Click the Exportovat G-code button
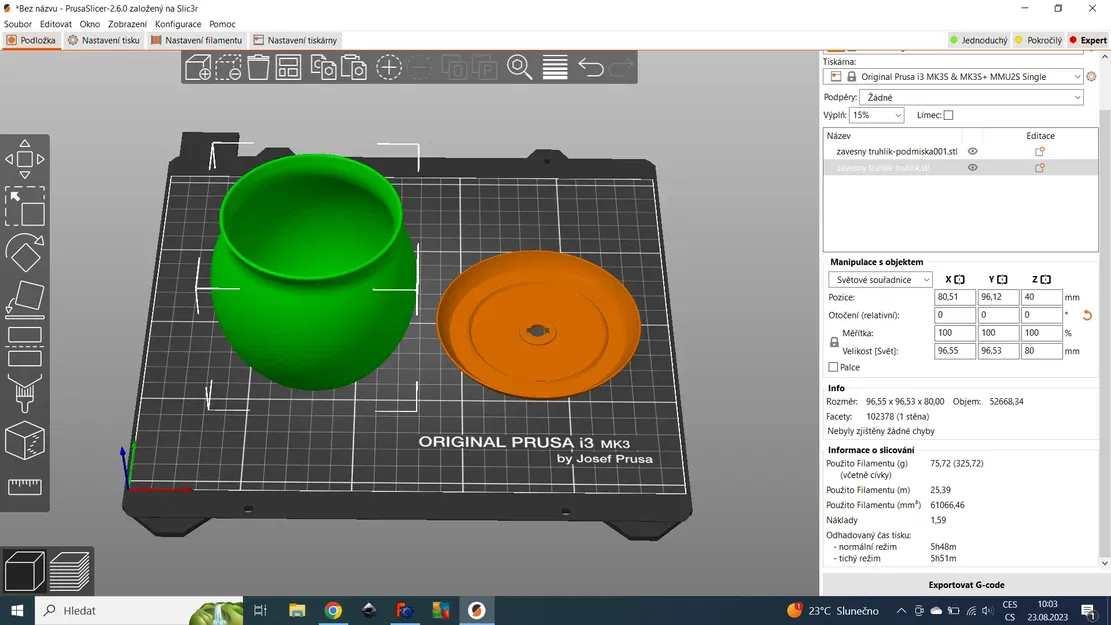 (x=966, y=585)
